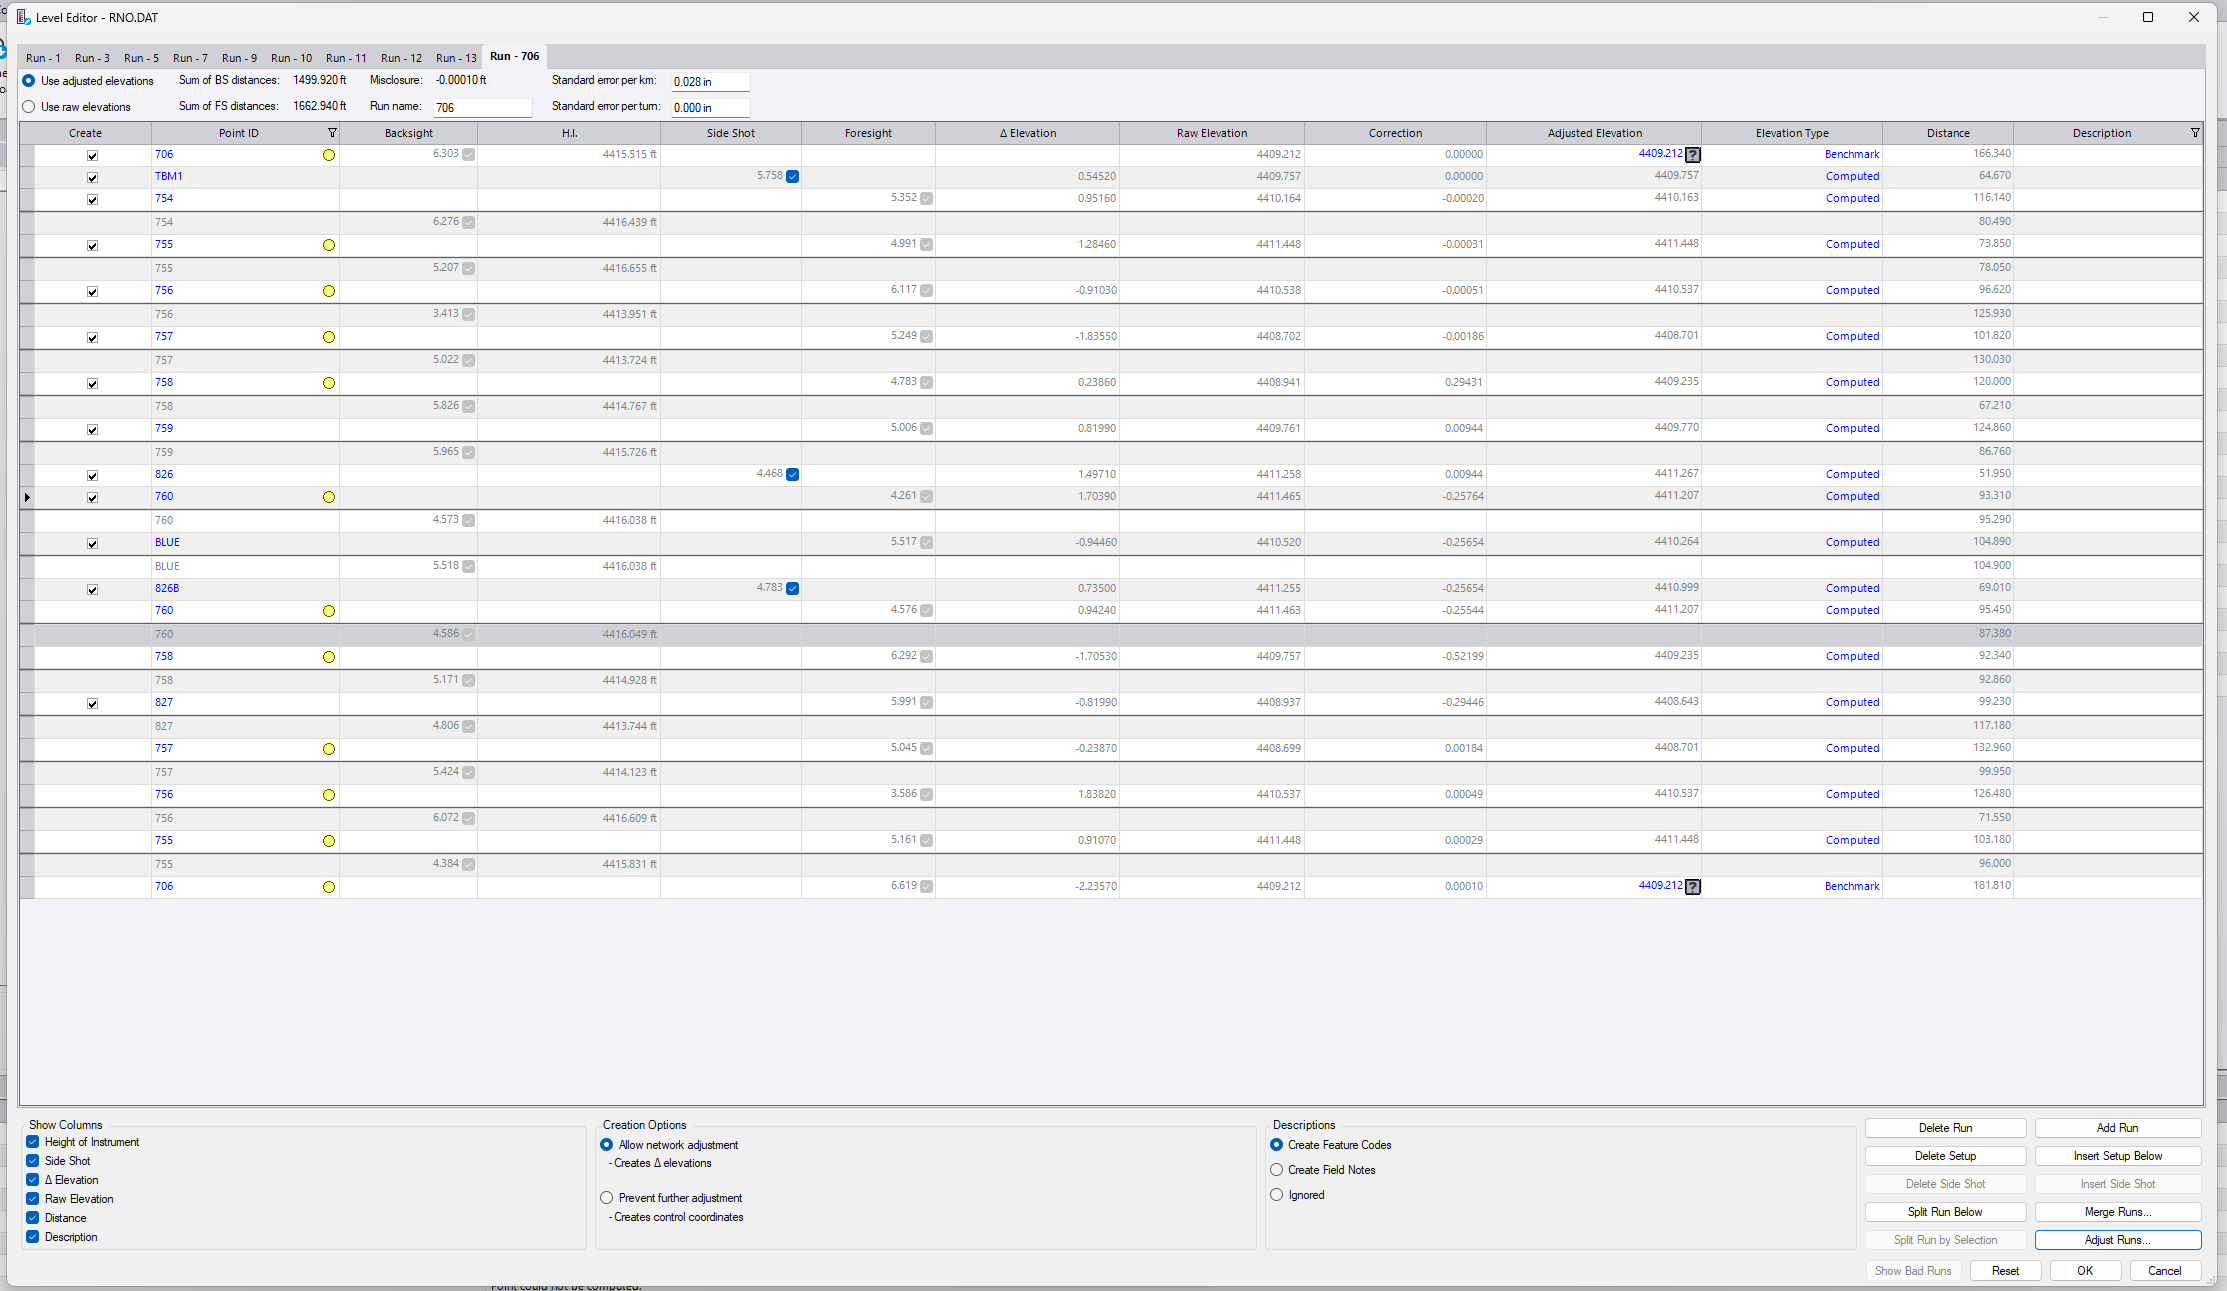Click Insert Setup Below button
The image size is (2227, 1291).
point(2117,1156)
